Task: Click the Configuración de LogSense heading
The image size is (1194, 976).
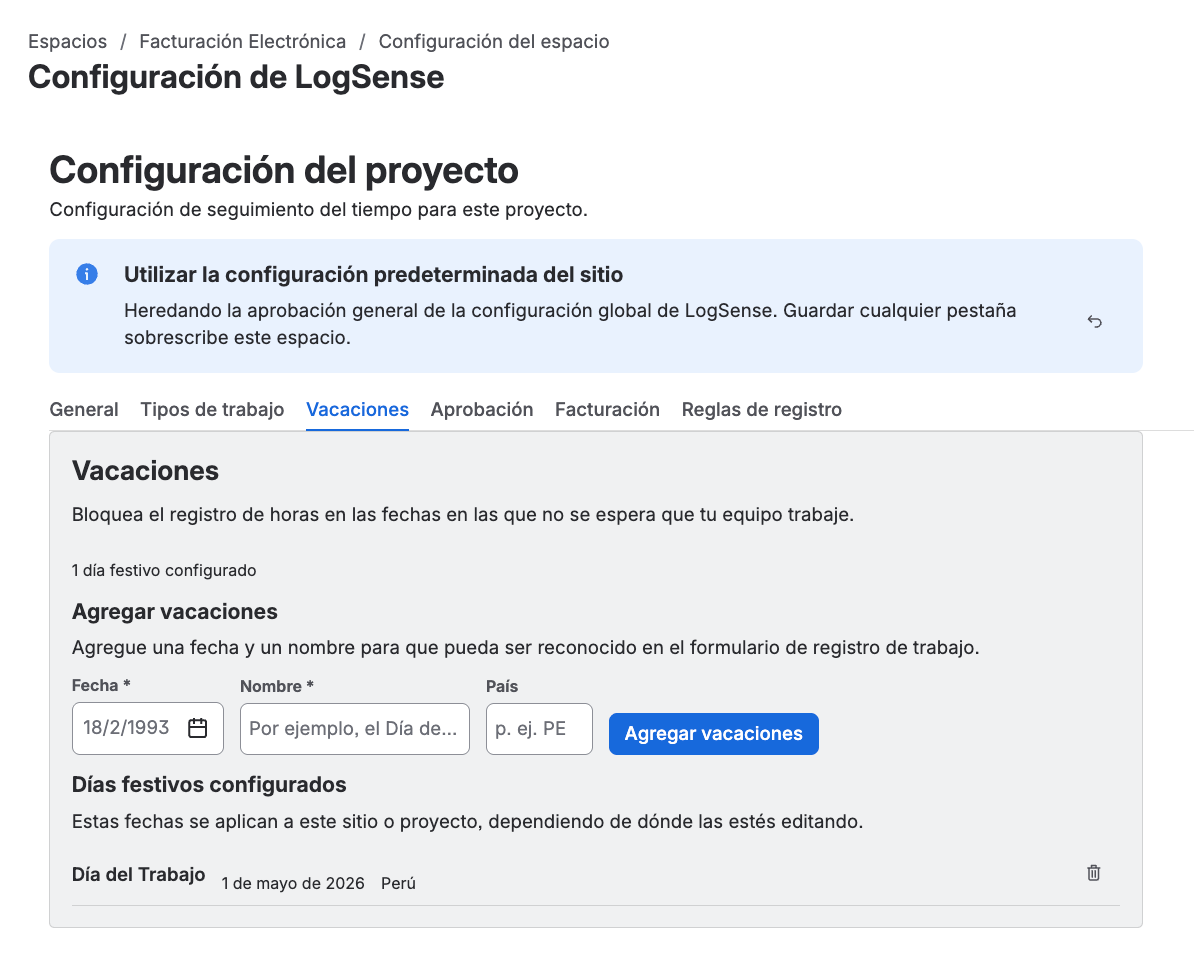Action: click(x=236, y=77)
